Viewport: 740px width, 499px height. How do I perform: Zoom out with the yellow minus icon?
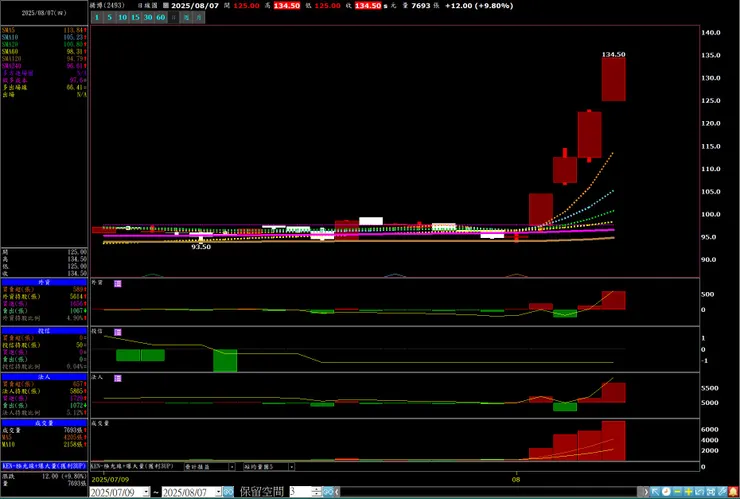tap(678, 491)
